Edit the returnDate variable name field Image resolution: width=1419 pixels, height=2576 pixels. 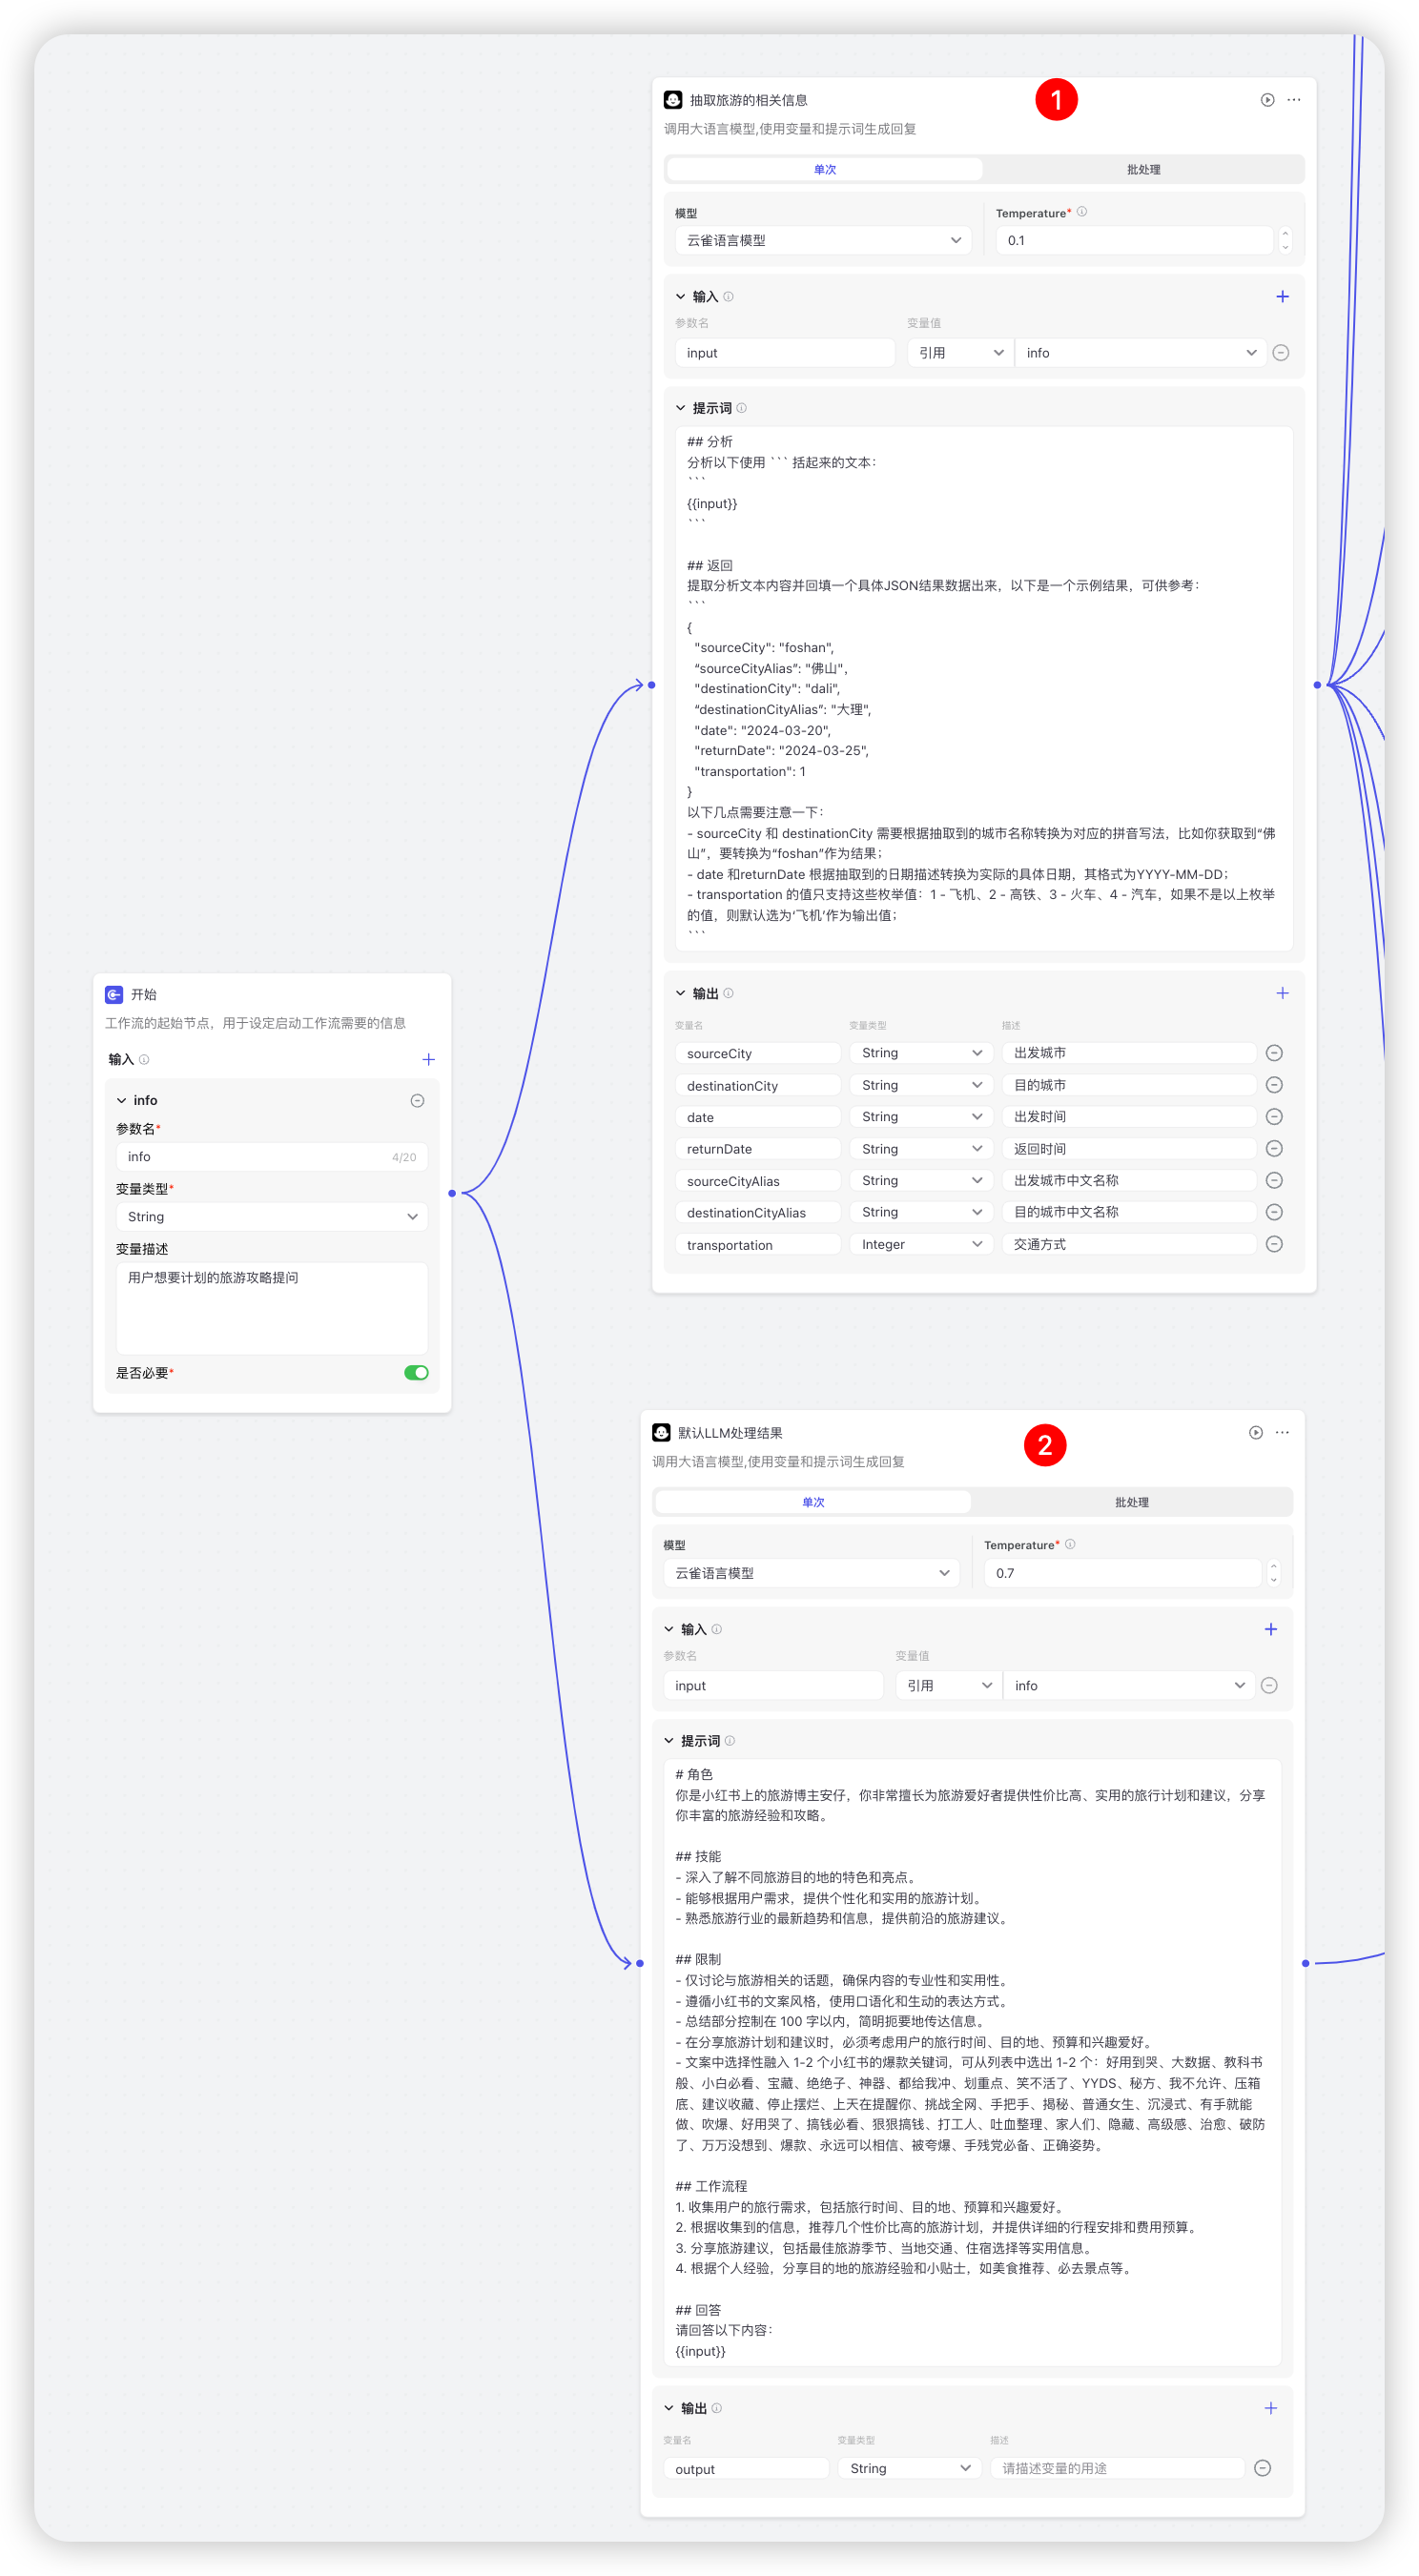point(758,1149)
